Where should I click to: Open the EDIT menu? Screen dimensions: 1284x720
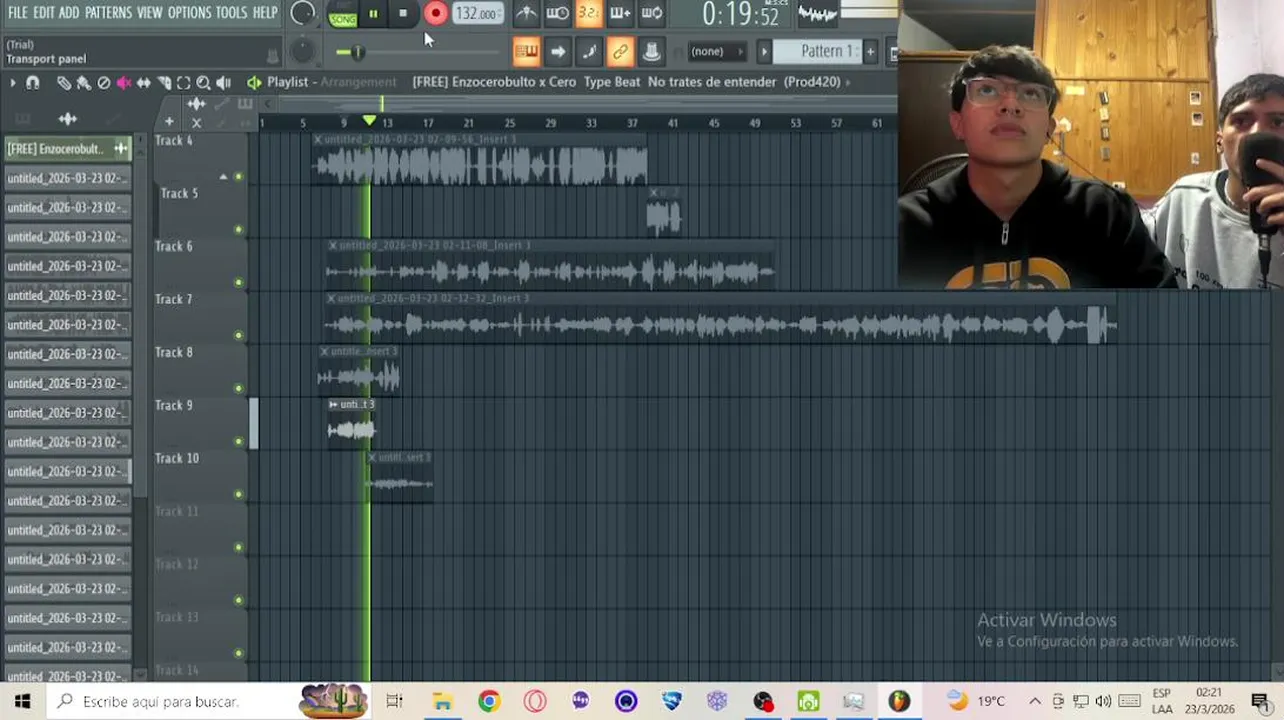point(43,12)
